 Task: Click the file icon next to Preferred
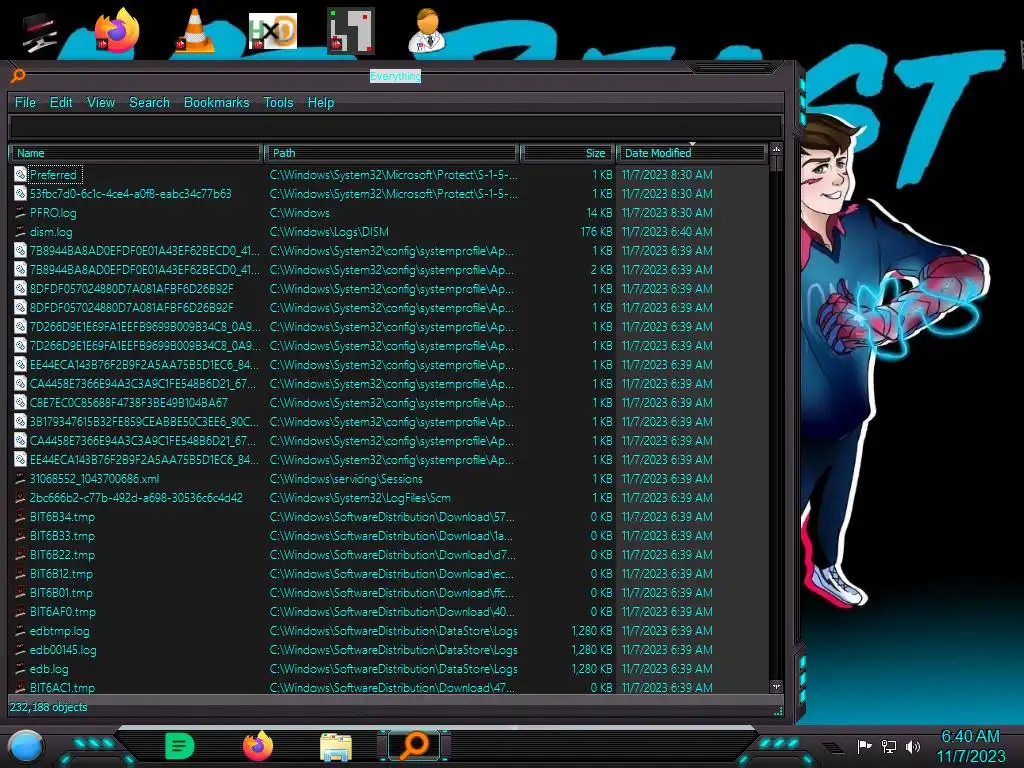20,174
